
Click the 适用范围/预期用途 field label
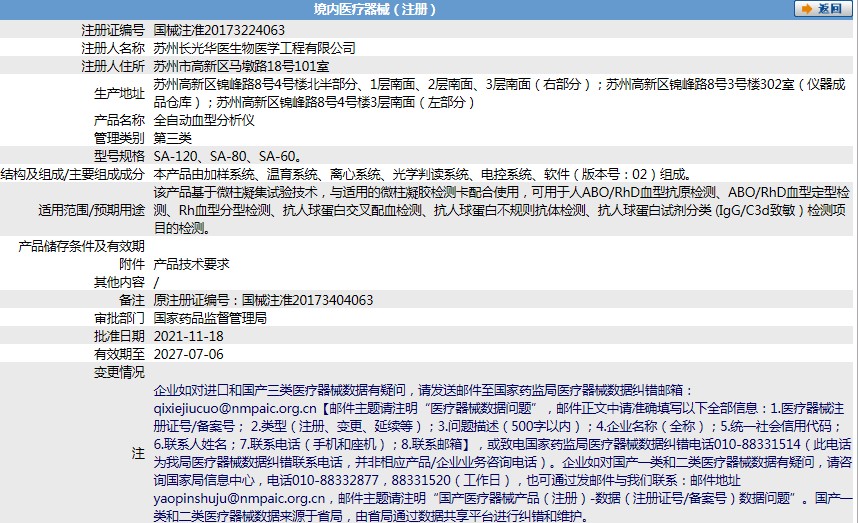point(91,210)
